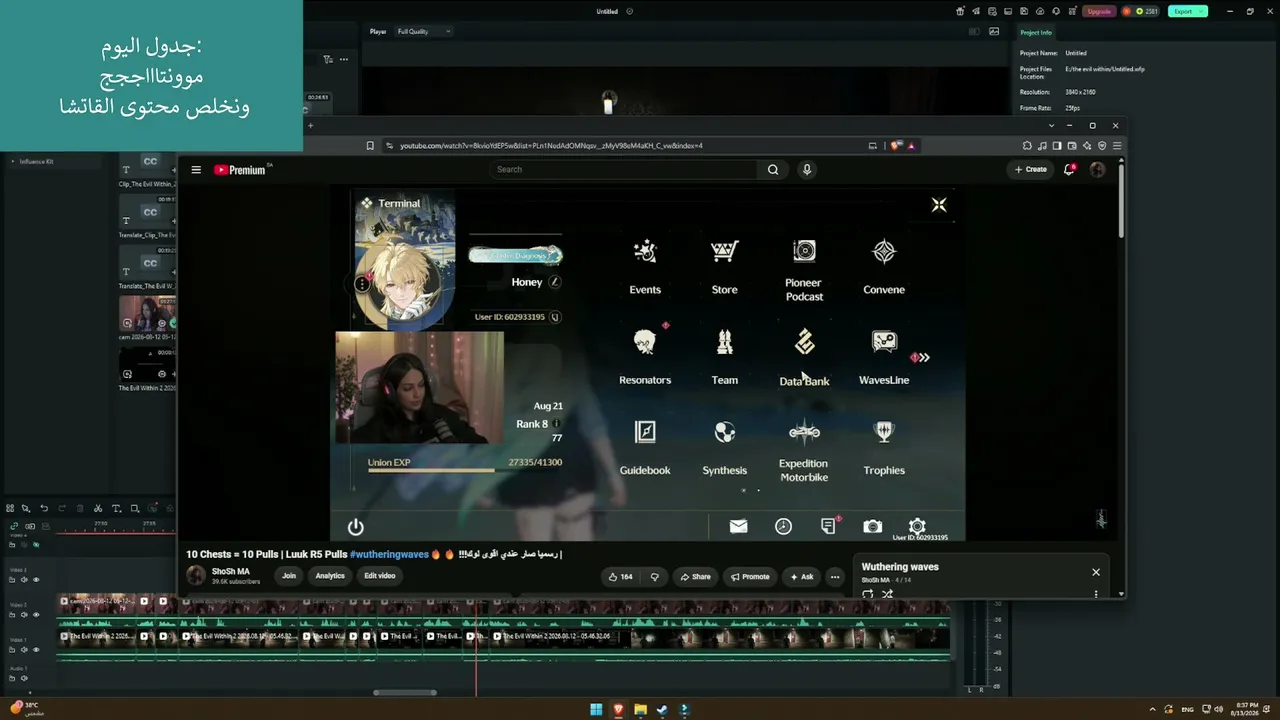Click the Windows Start button
1280x720 pixels.
596,710
